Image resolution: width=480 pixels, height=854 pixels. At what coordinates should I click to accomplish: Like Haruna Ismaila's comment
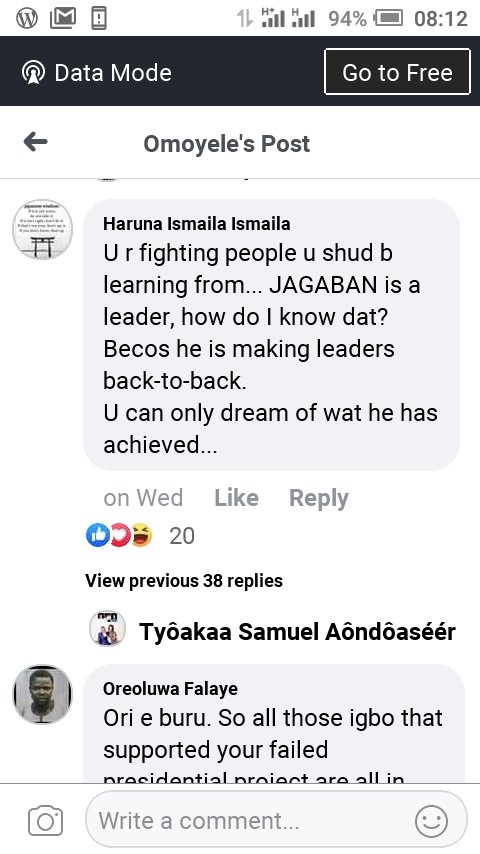236,497
